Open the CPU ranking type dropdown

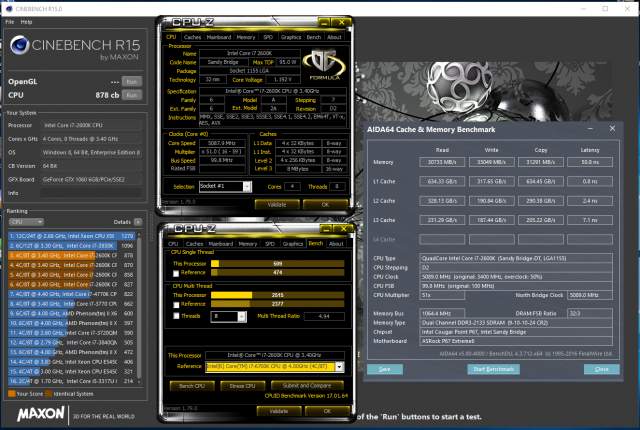pyautogui.click(x=26, y=222)
